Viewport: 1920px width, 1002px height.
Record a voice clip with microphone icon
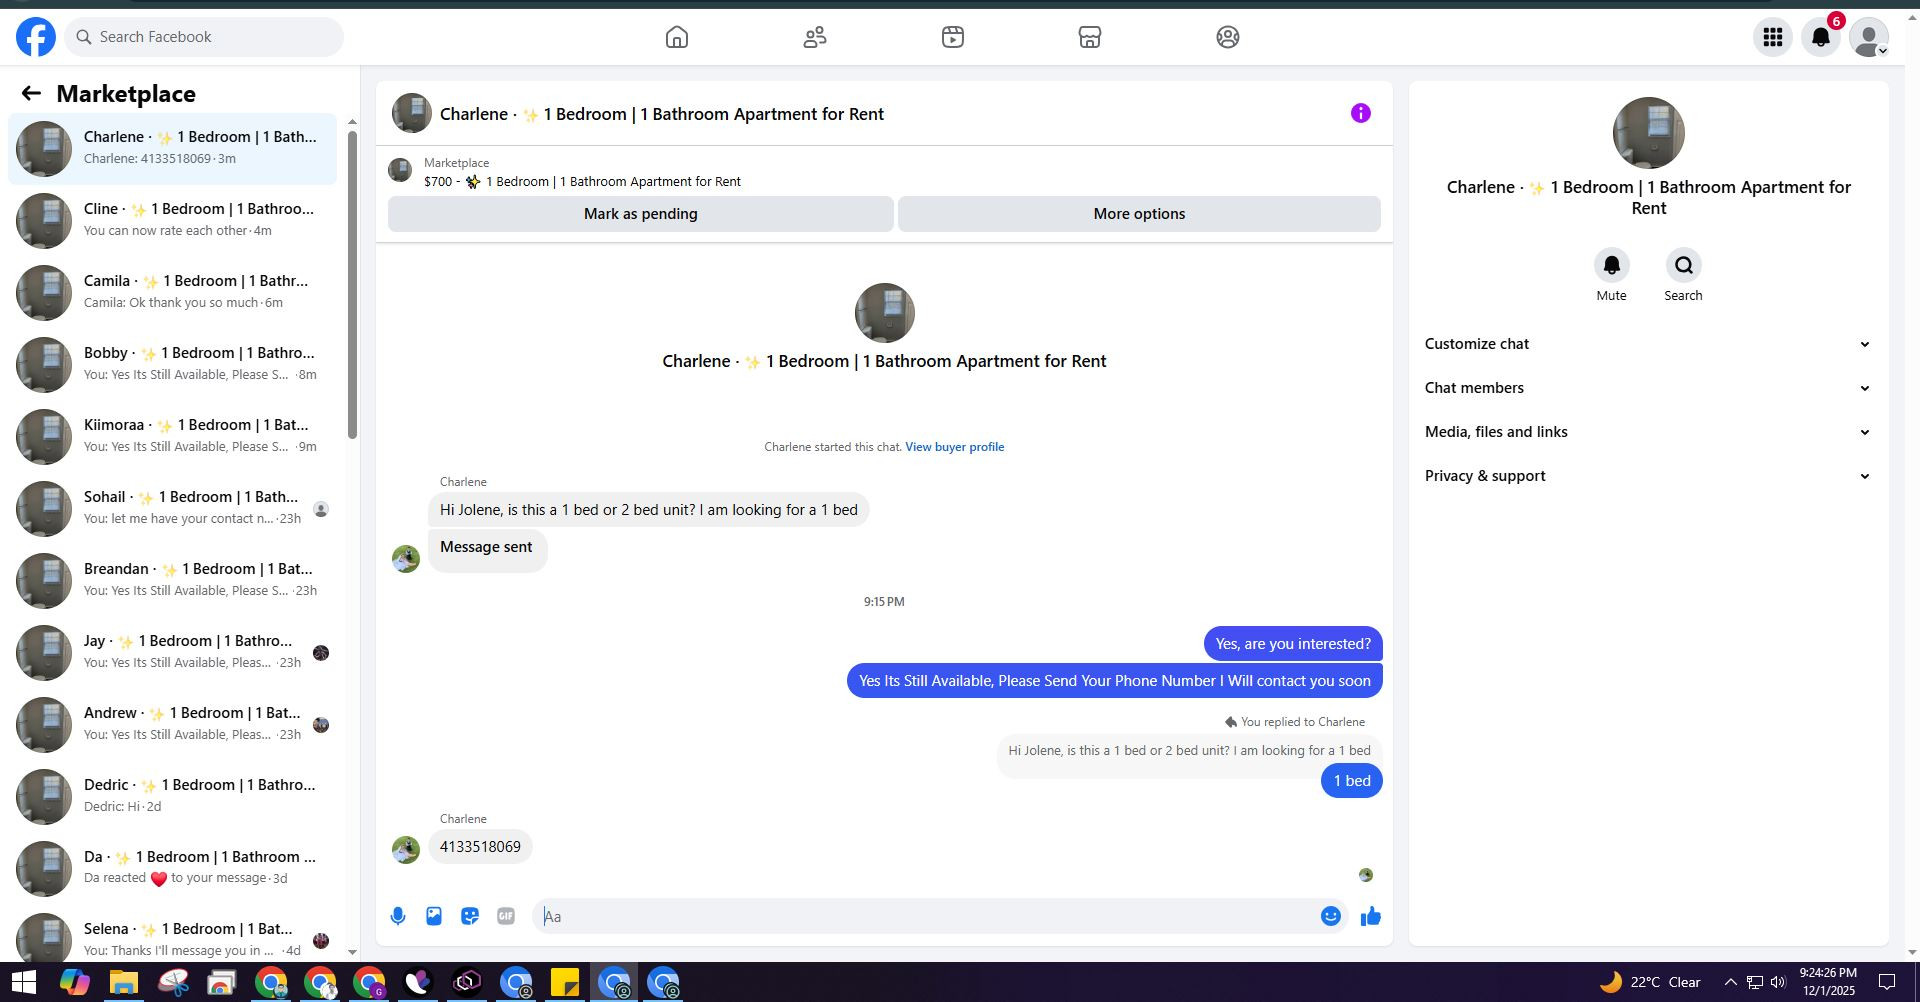(398, 916)
